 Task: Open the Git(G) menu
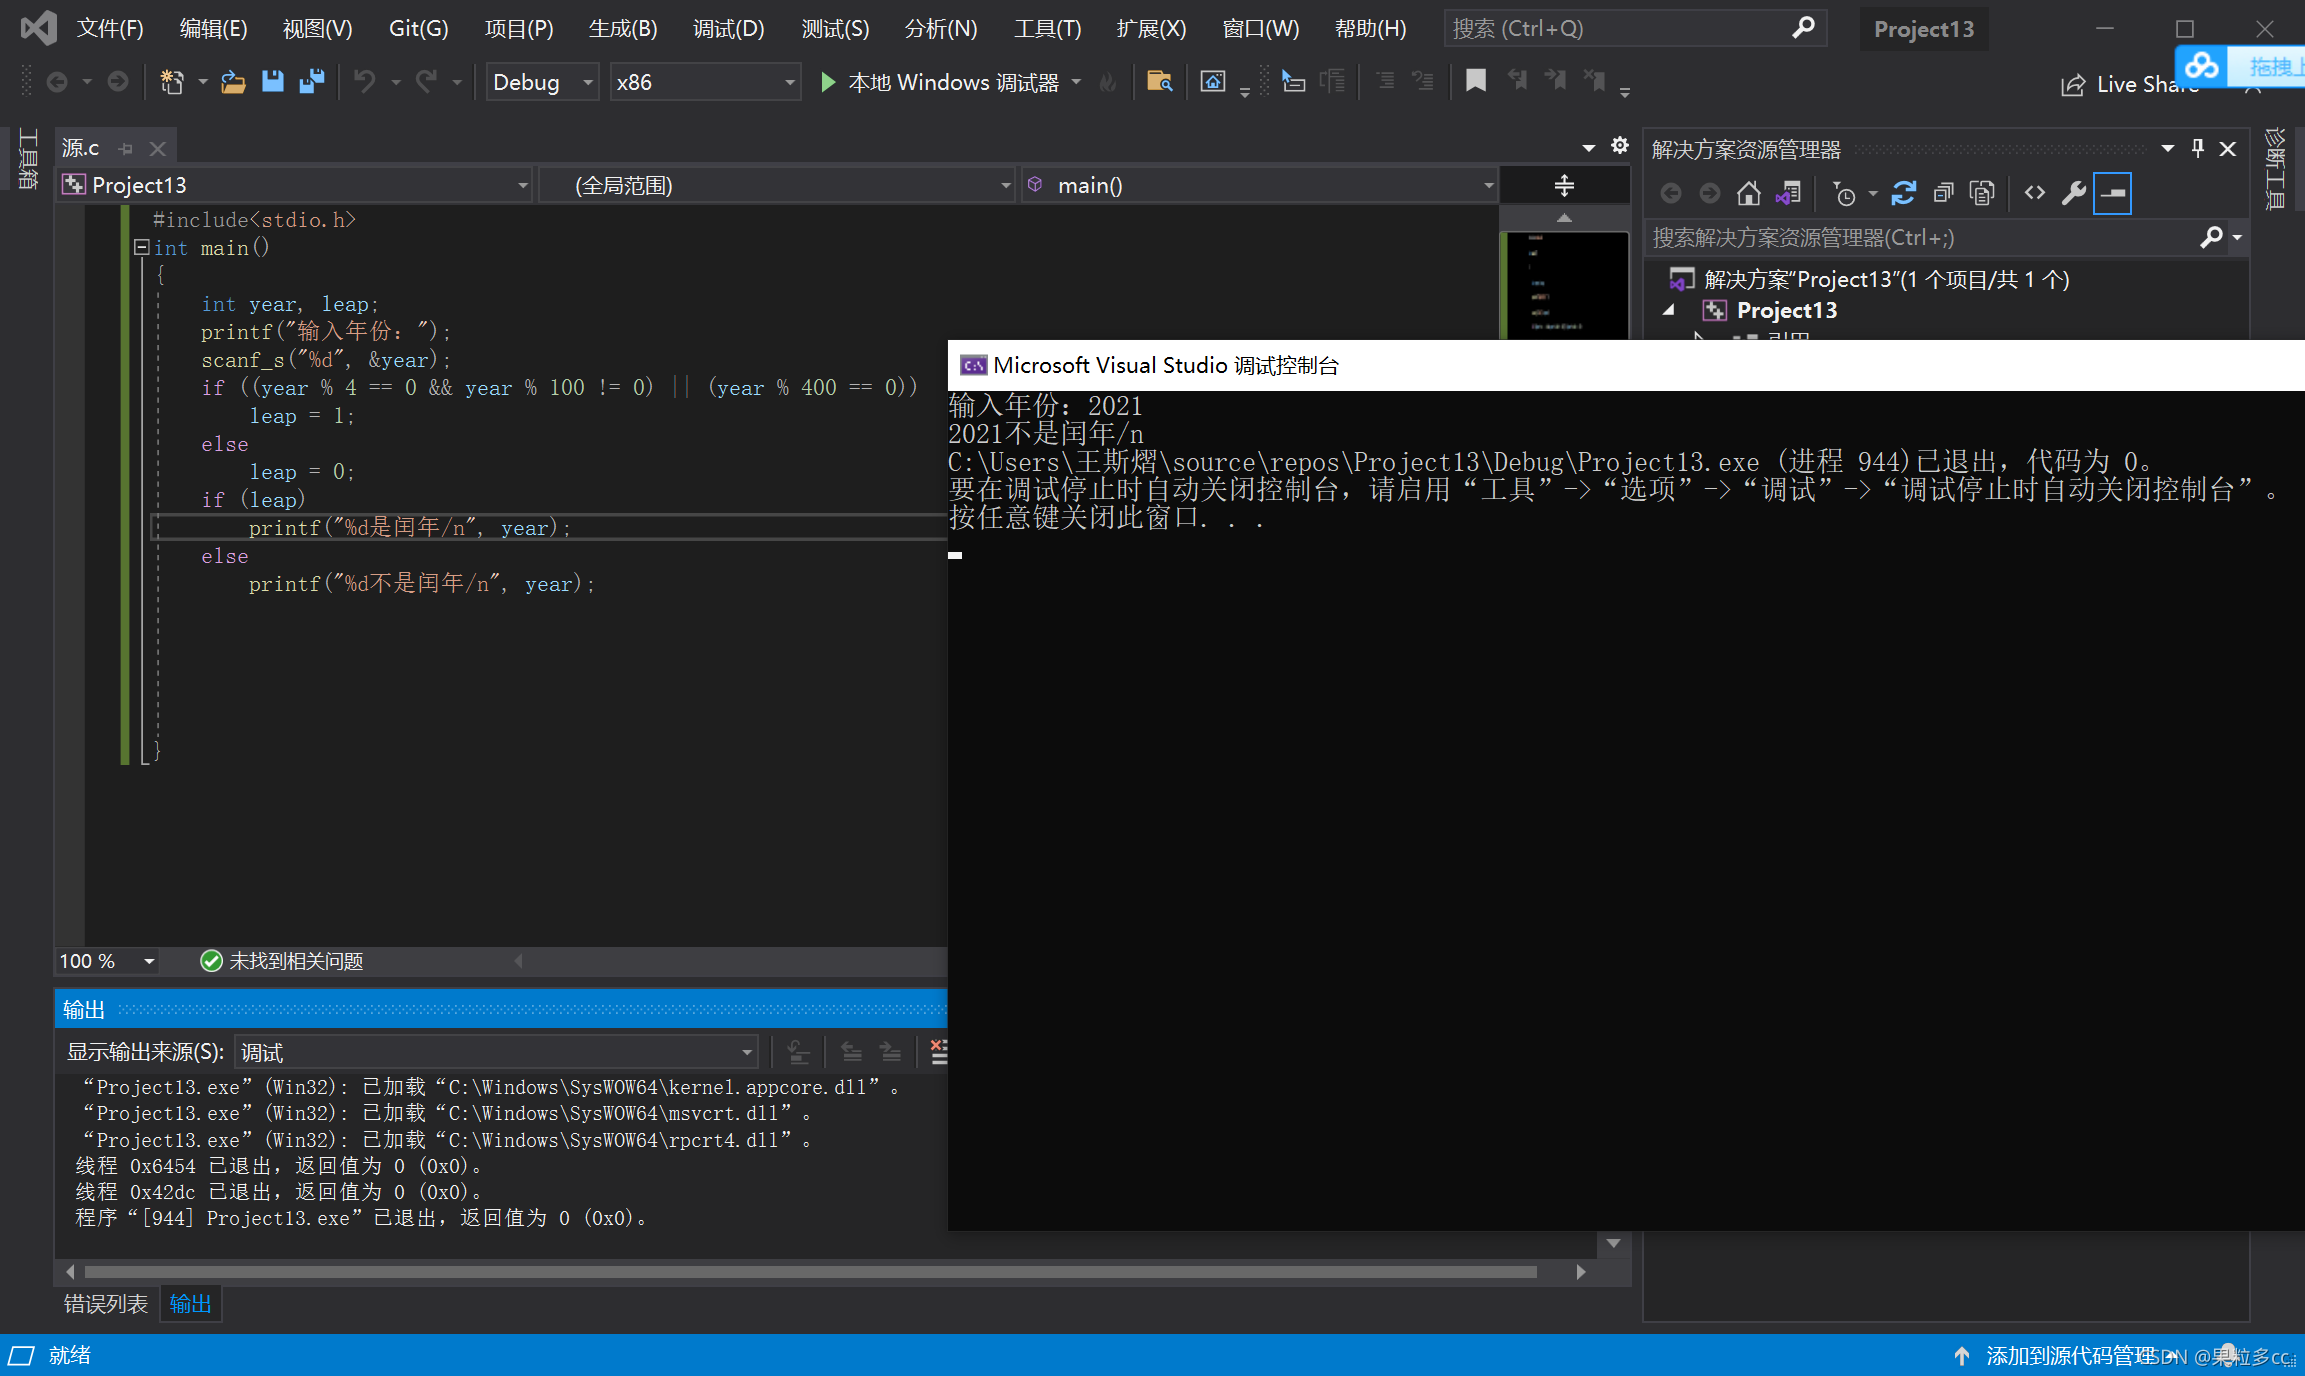pyautogui.click(x=418, y=28)
